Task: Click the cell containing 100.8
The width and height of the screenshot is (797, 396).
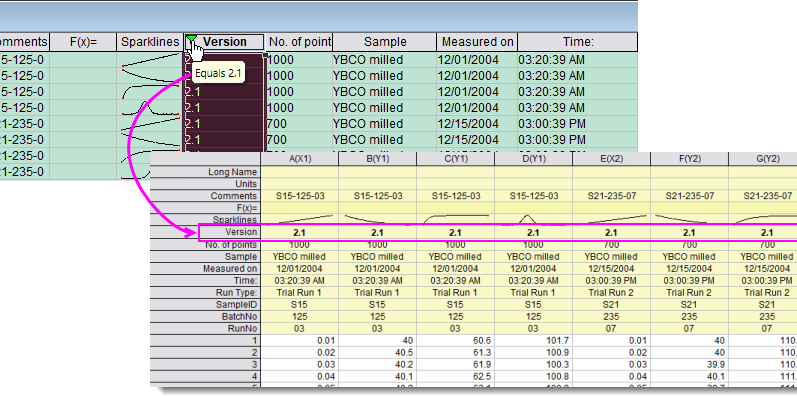Action: click(x=533, y=377)
